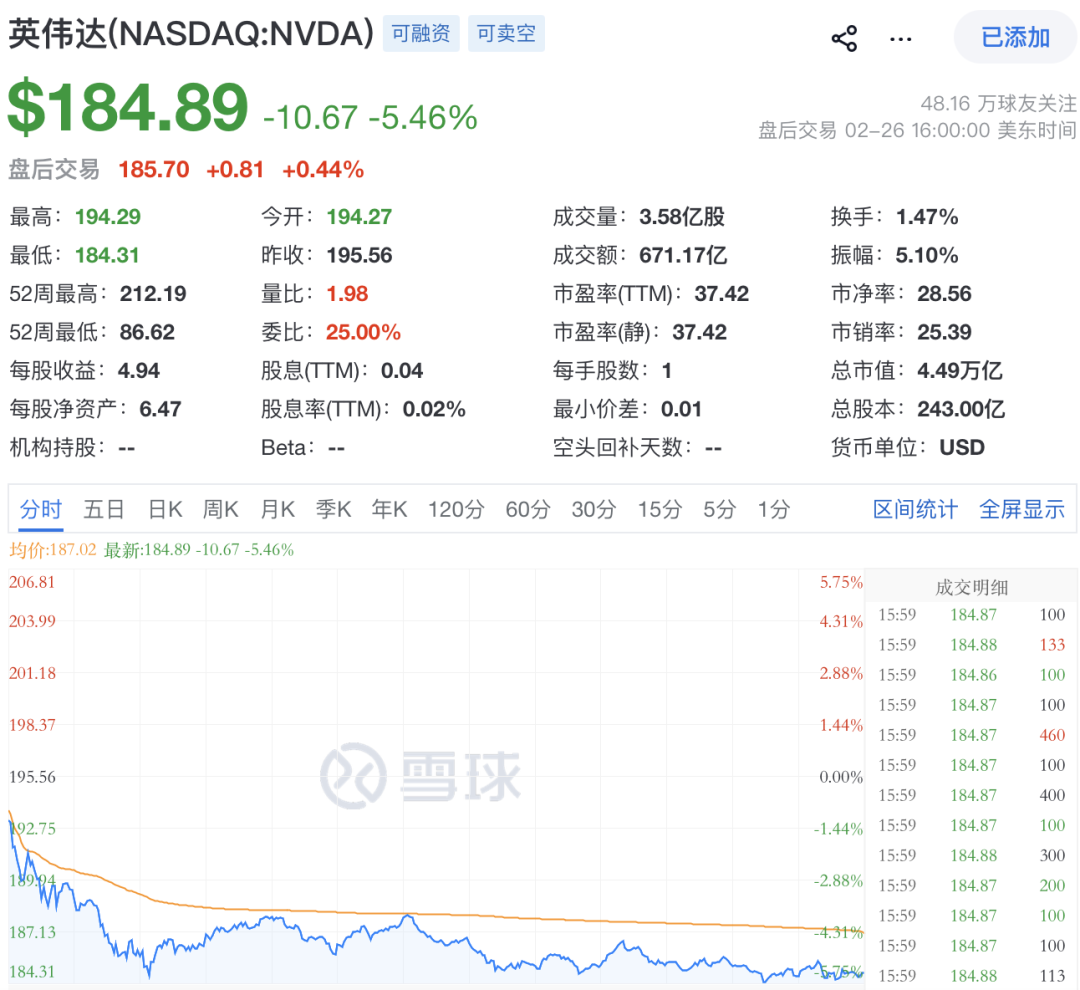The width and height of the screenshot is (1080, 990).
Task: Open the three-dot more options menu
Action: pos(900,39)
